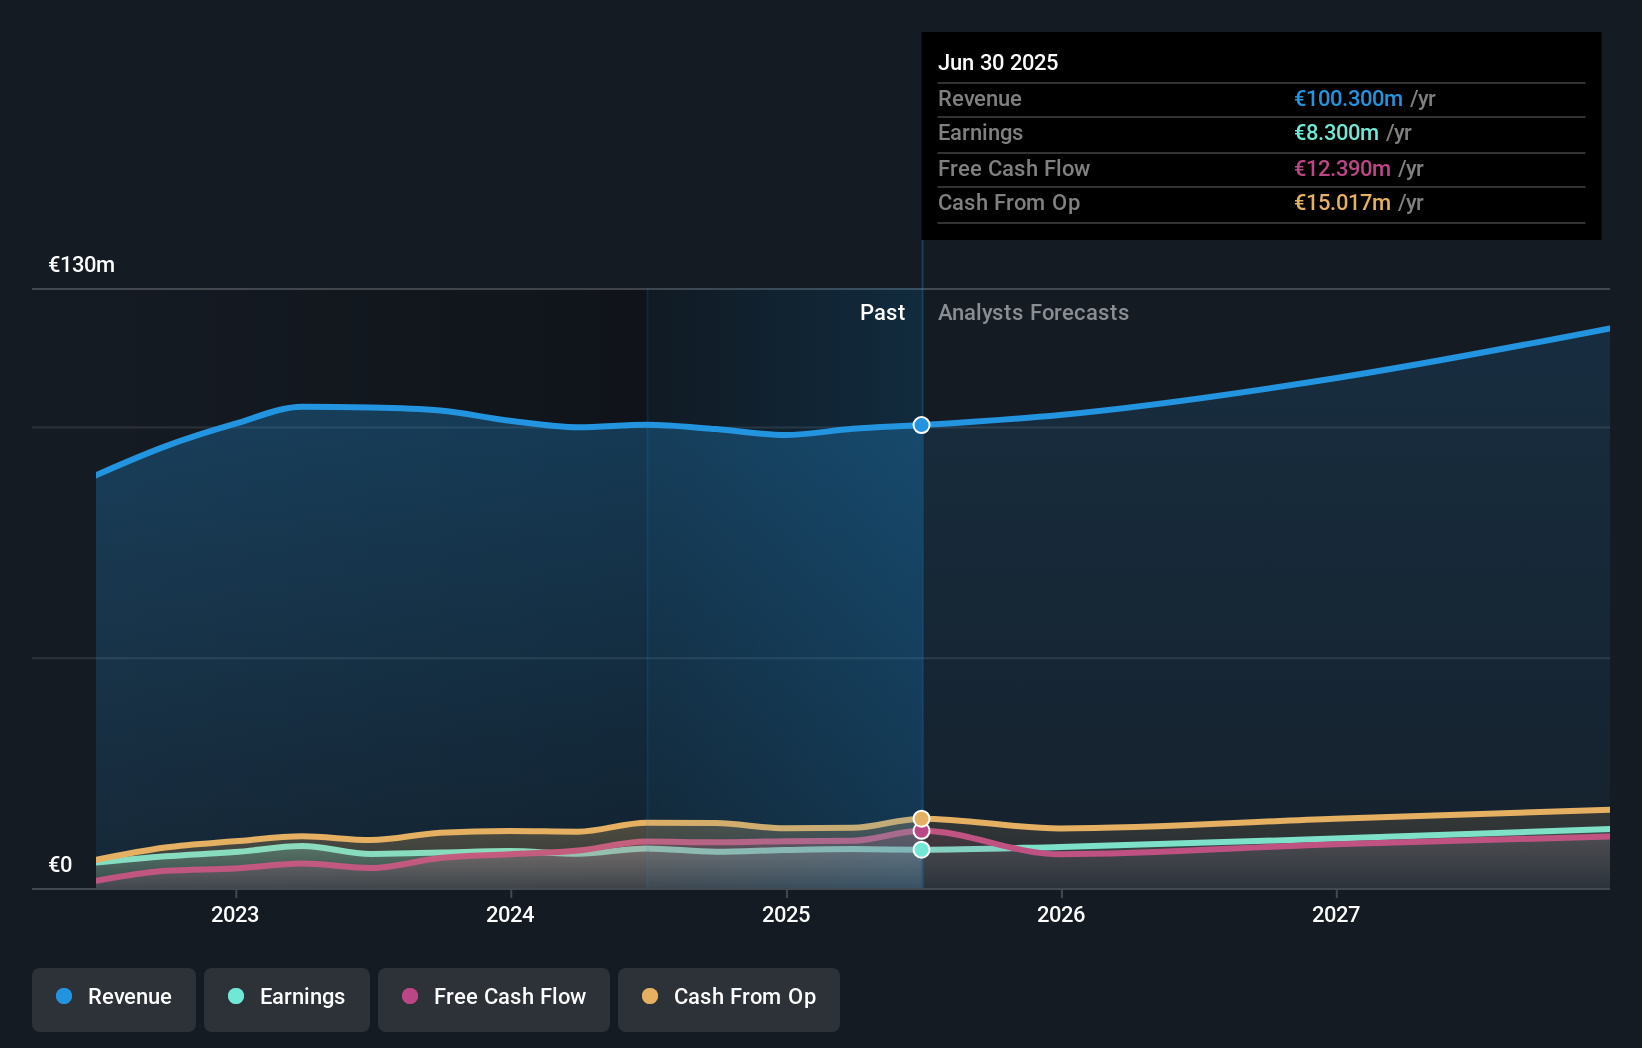Click the pink Free Cash Flow legend dot

[409, 997]
